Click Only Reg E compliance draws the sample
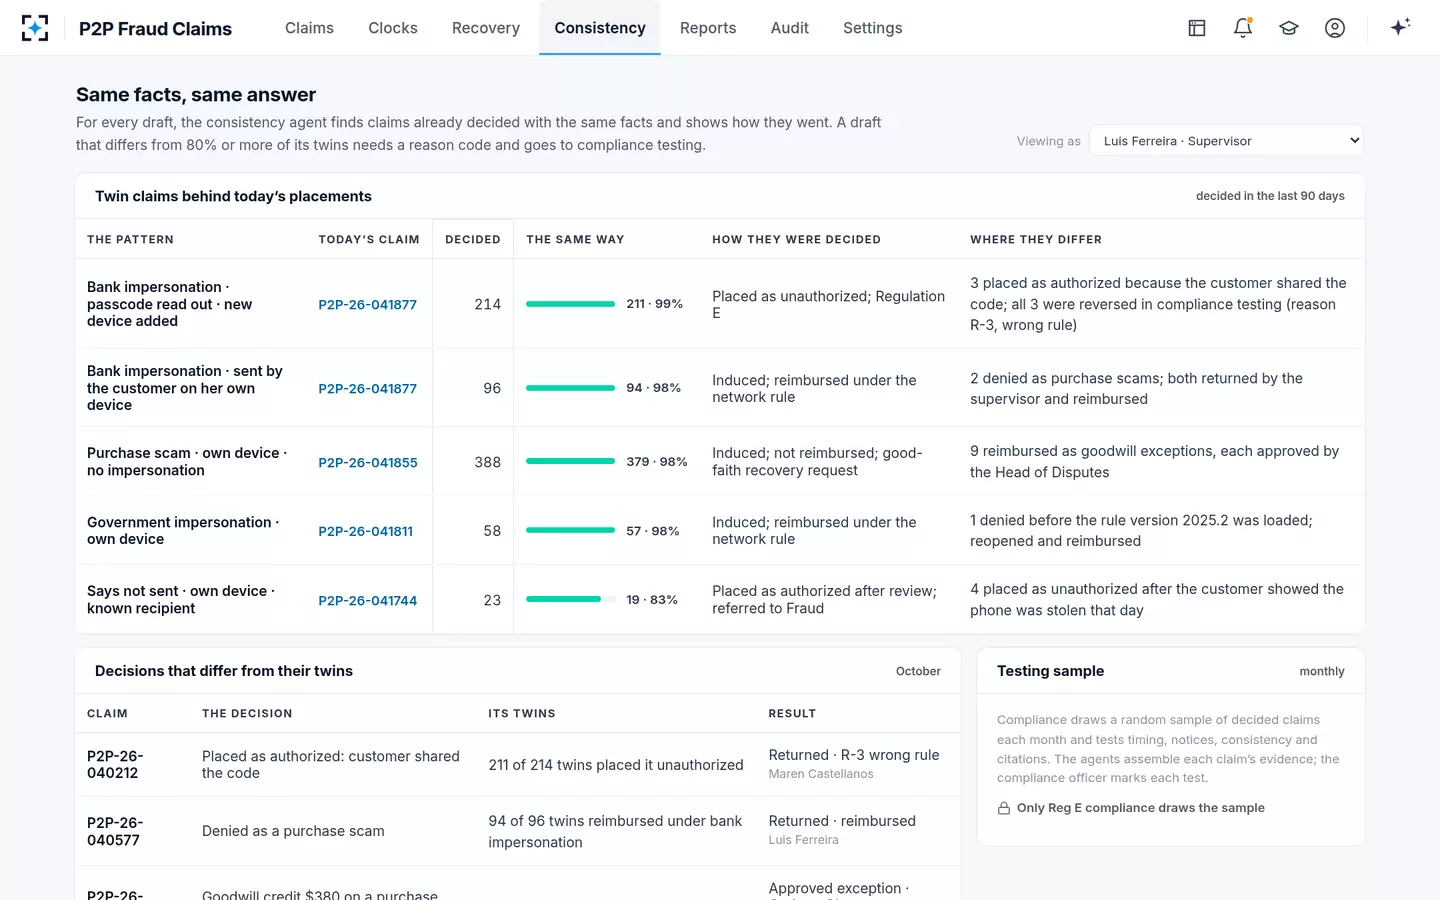Screen dimensions: 1440x900 pos(1140,808)
